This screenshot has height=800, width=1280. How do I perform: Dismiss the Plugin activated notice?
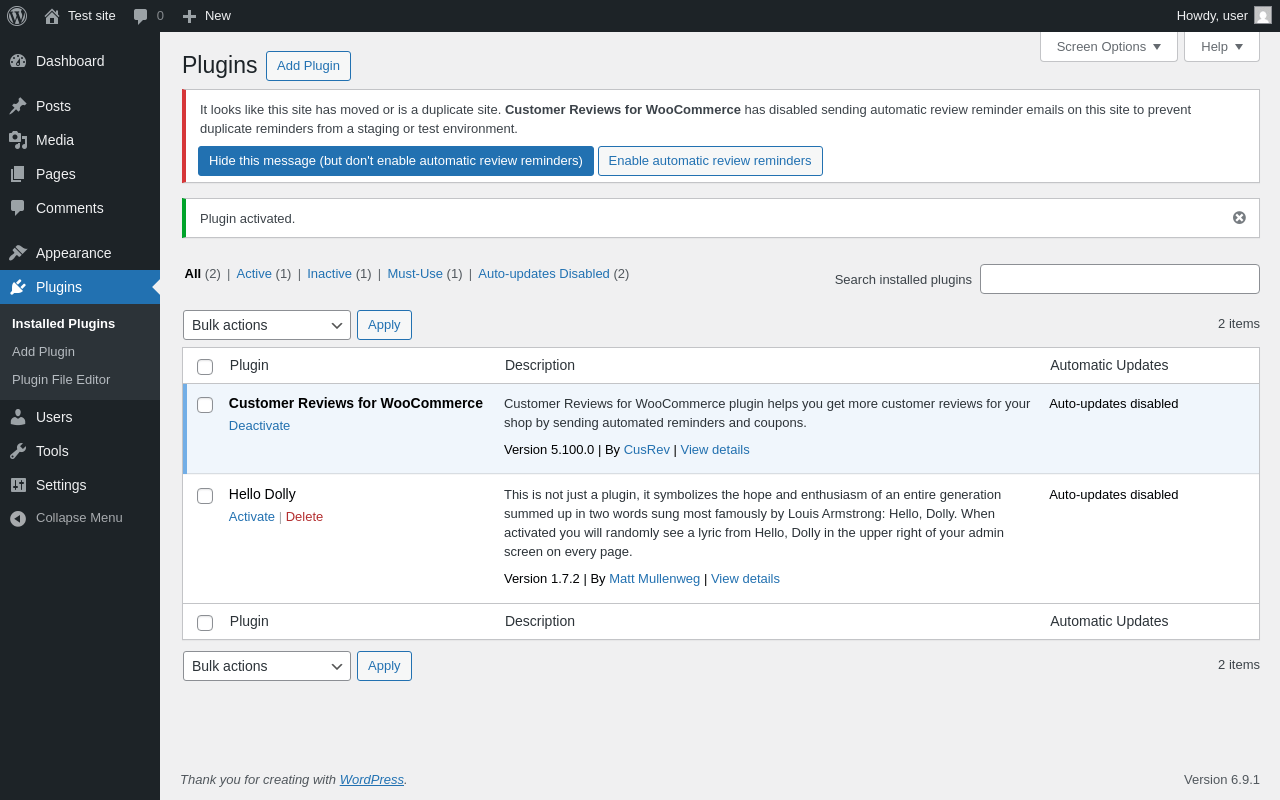pyautogui.click(x=1239, y=218)
